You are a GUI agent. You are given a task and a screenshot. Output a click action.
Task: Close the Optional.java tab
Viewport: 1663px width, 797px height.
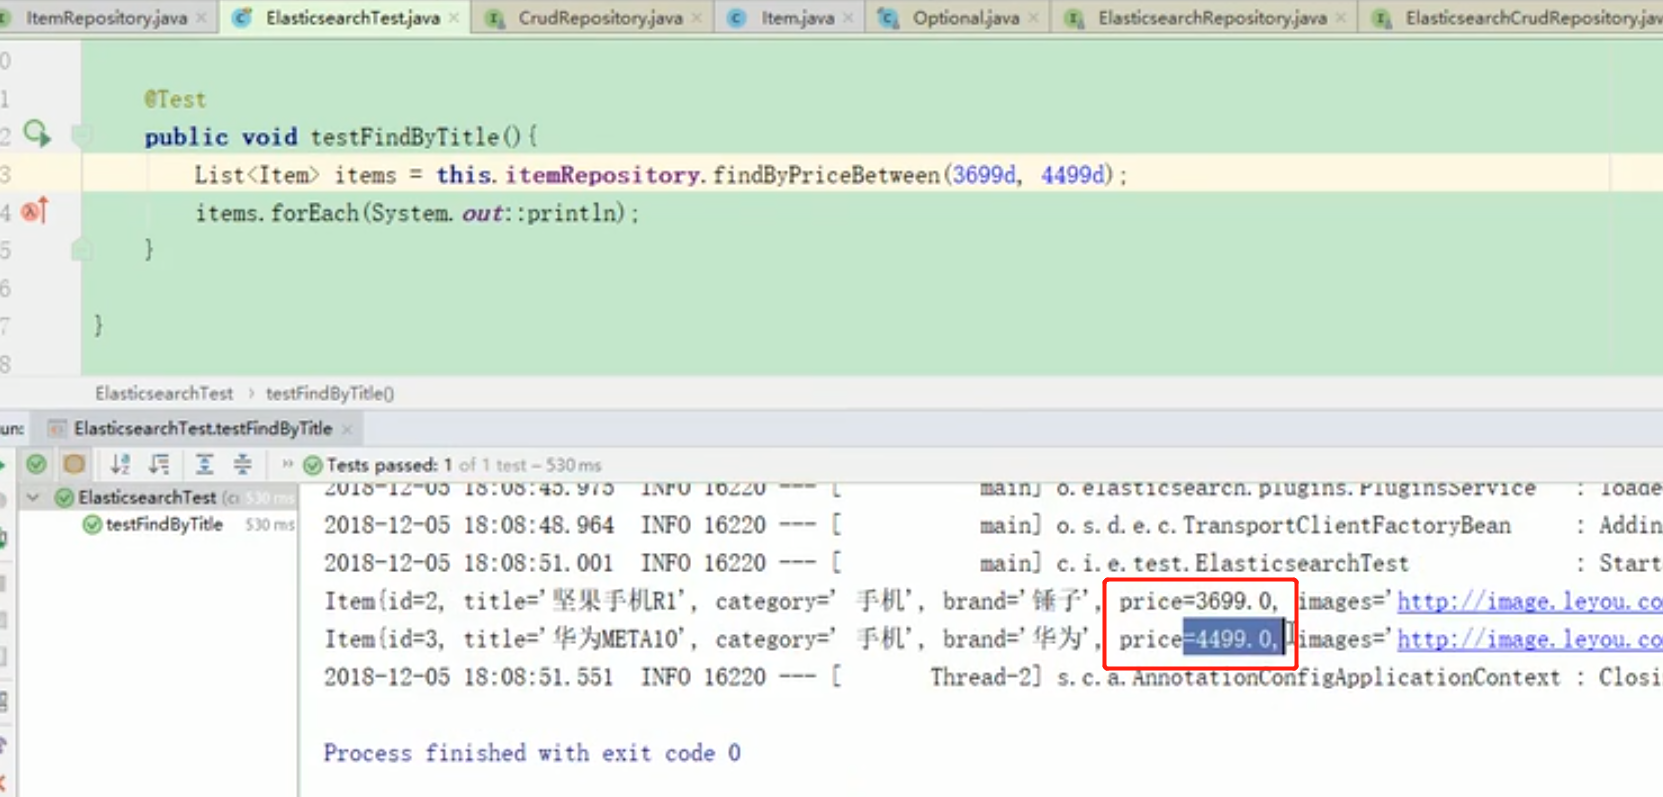(x=1034, y=18)
